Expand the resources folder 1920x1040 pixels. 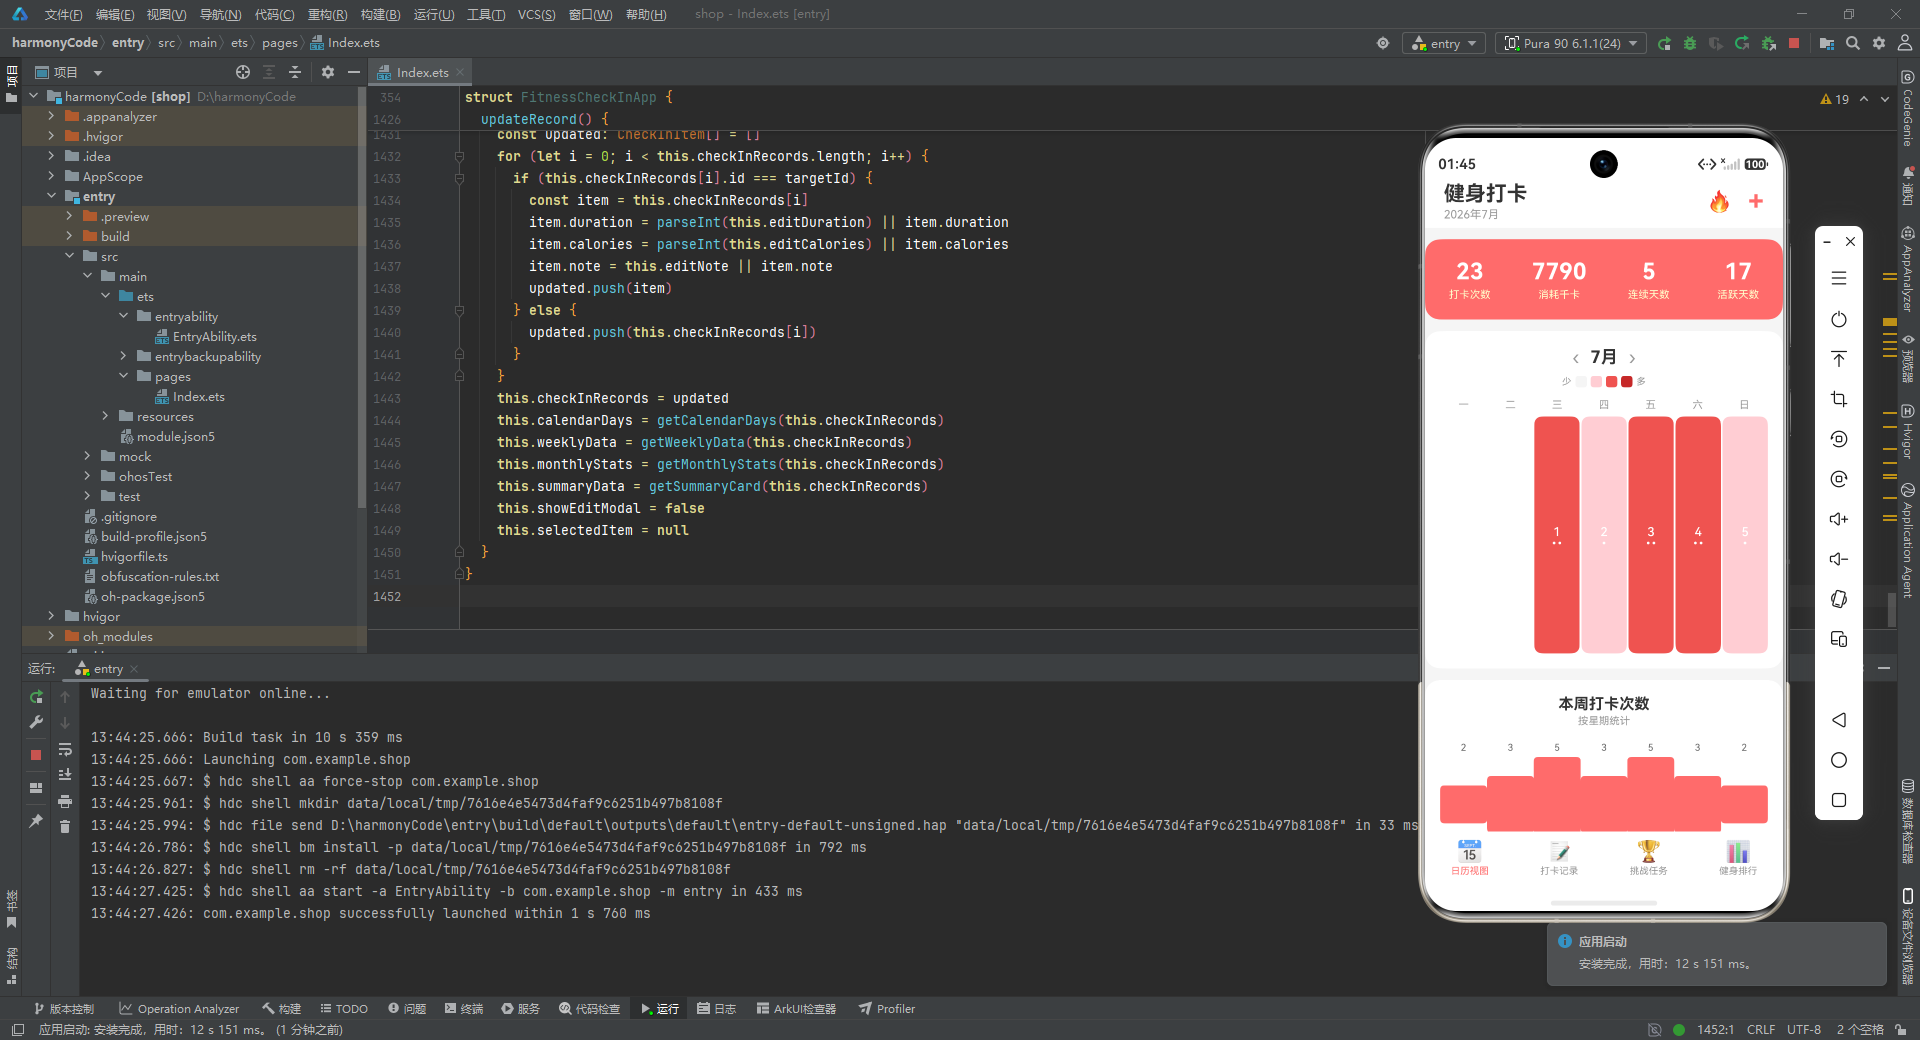pos(106,416)
